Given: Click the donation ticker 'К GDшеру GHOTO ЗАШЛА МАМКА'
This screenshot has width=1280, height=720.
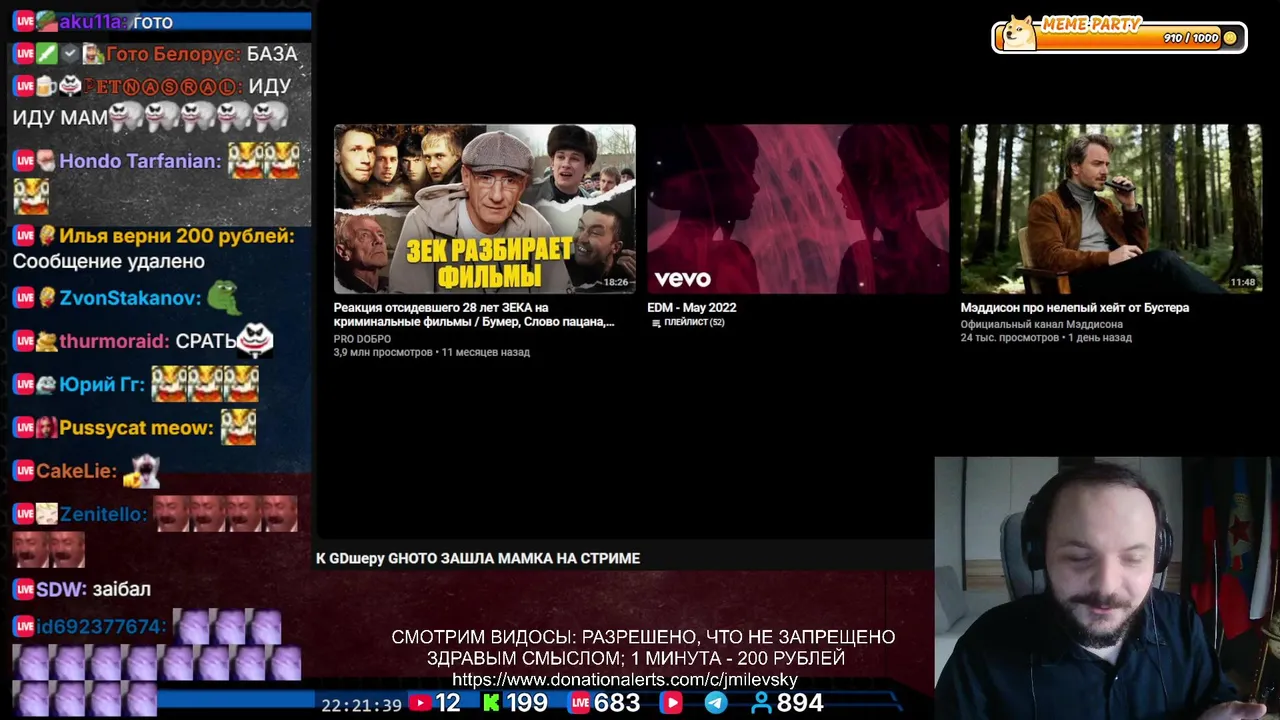Looking at the screenshot, I should point(478,558).
